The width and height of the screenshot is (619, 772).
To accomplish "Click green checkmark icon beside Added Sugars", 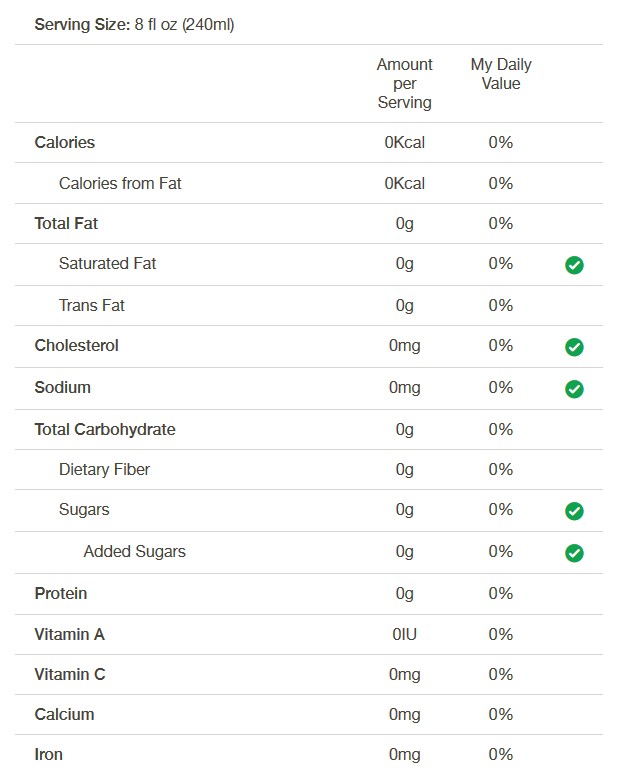I will pyautogui.click(x=574, y=553).
